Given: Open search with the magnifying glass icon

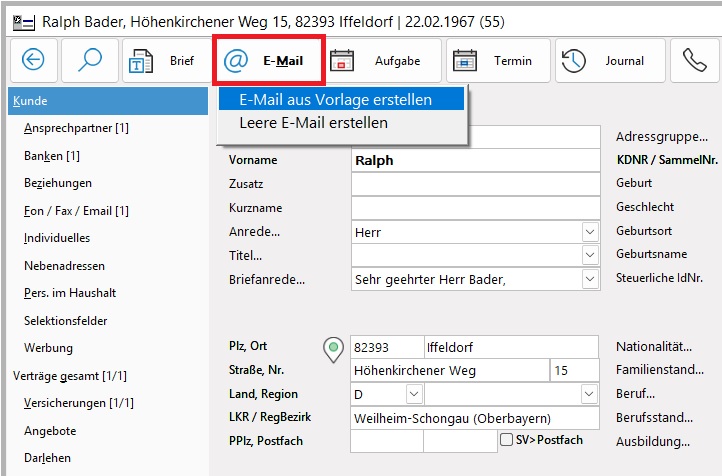Looking at the screenshot, I should point(90,61).
